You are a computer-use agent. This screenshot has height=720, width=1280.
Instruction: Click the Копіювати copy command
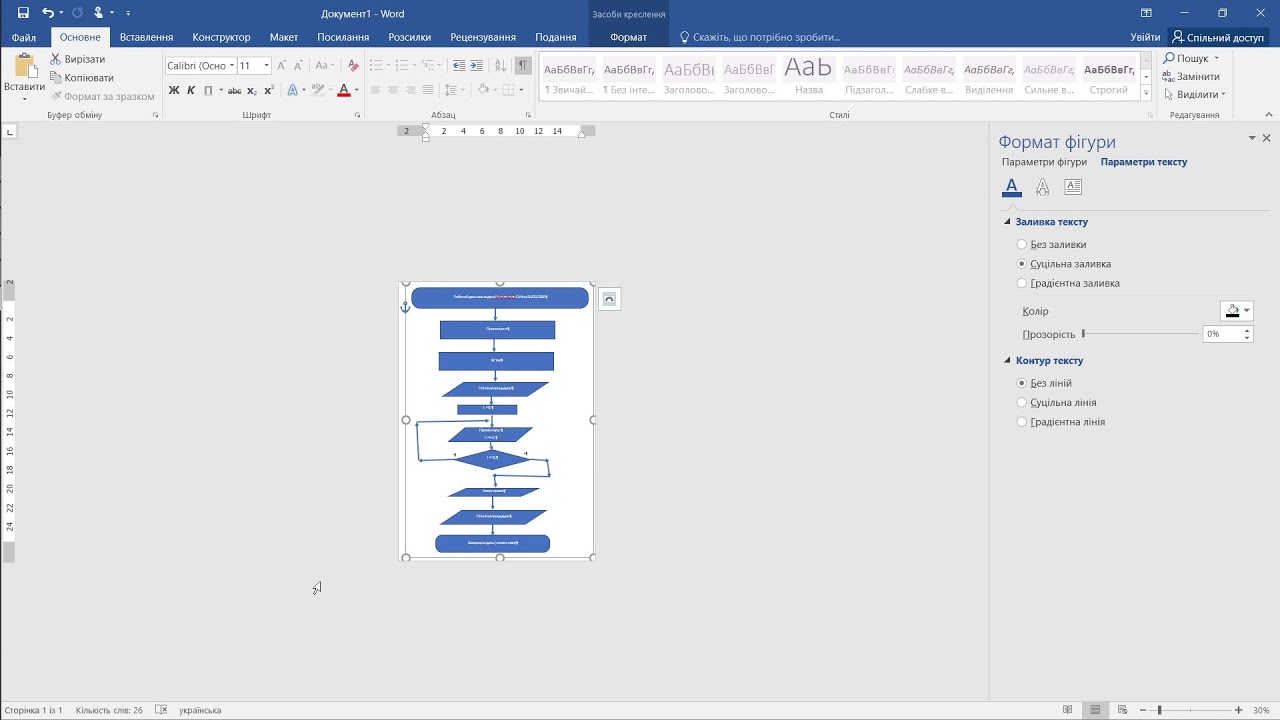[x=81, y=78]
